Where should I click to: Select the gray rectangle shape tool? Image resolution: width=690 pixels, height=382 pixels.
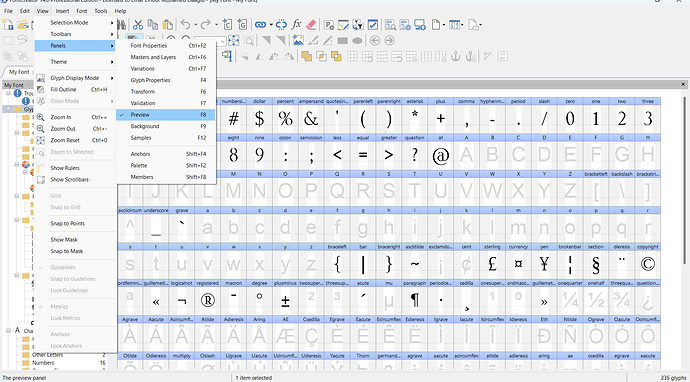(x=343, y=40)
